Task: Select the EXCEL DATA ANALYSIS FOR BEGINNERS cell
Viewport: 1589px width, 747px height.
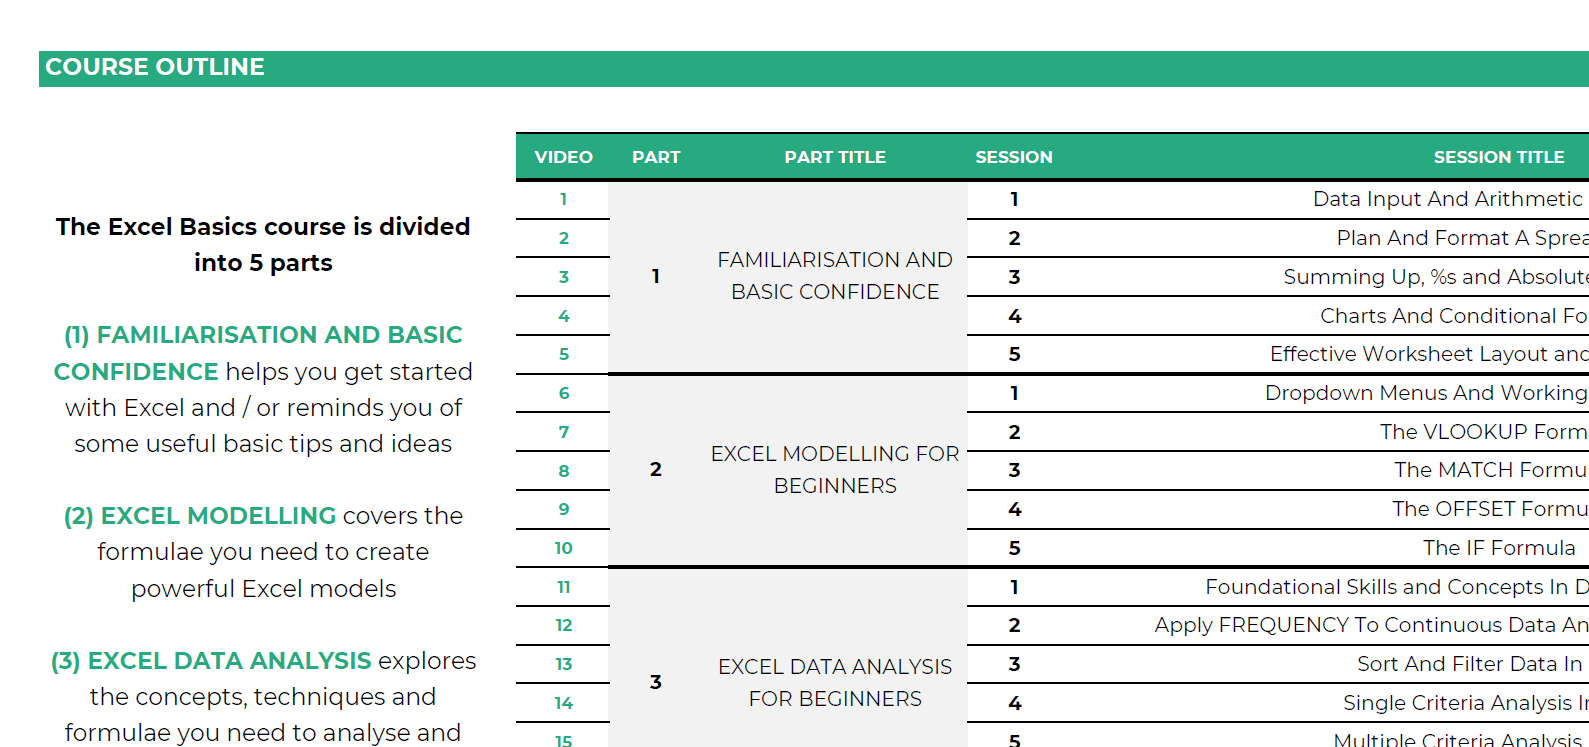Action: tap(835, 682)
